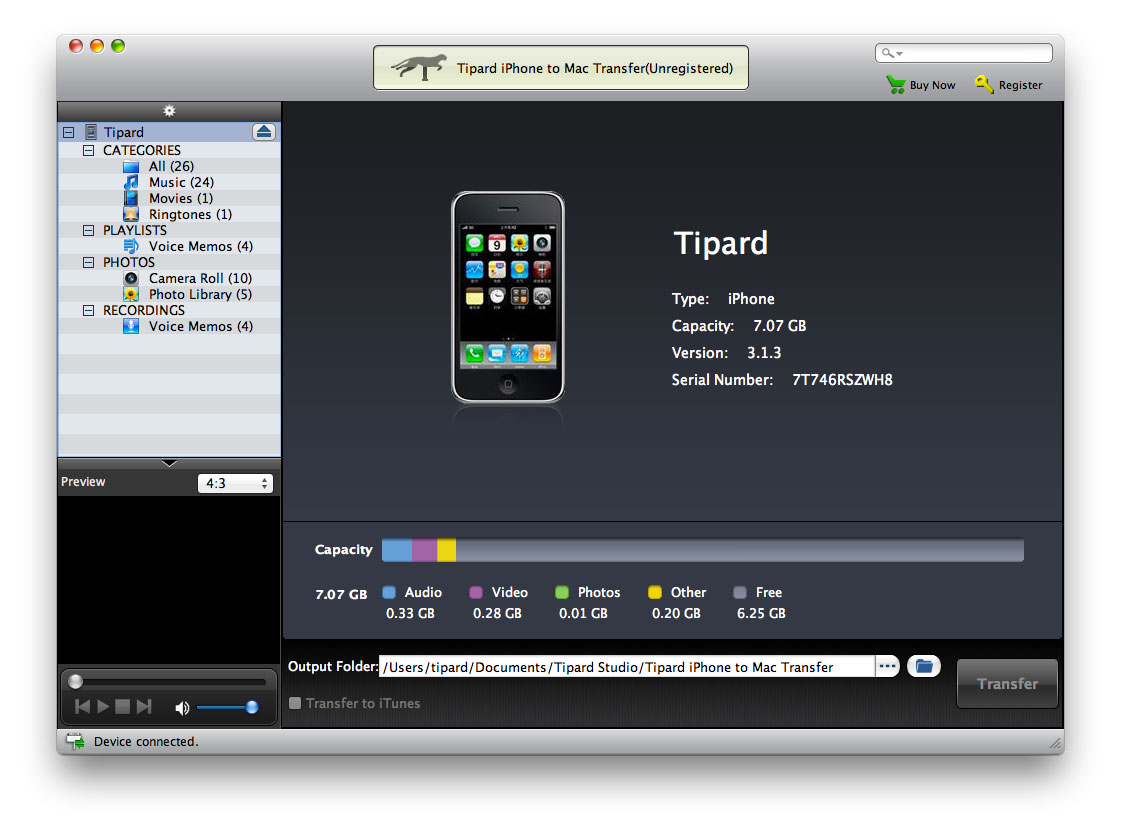Click the serial number 7T746RSZWH8
The width and height of the screenshot is (1121, 834).
tap(842, 379)
